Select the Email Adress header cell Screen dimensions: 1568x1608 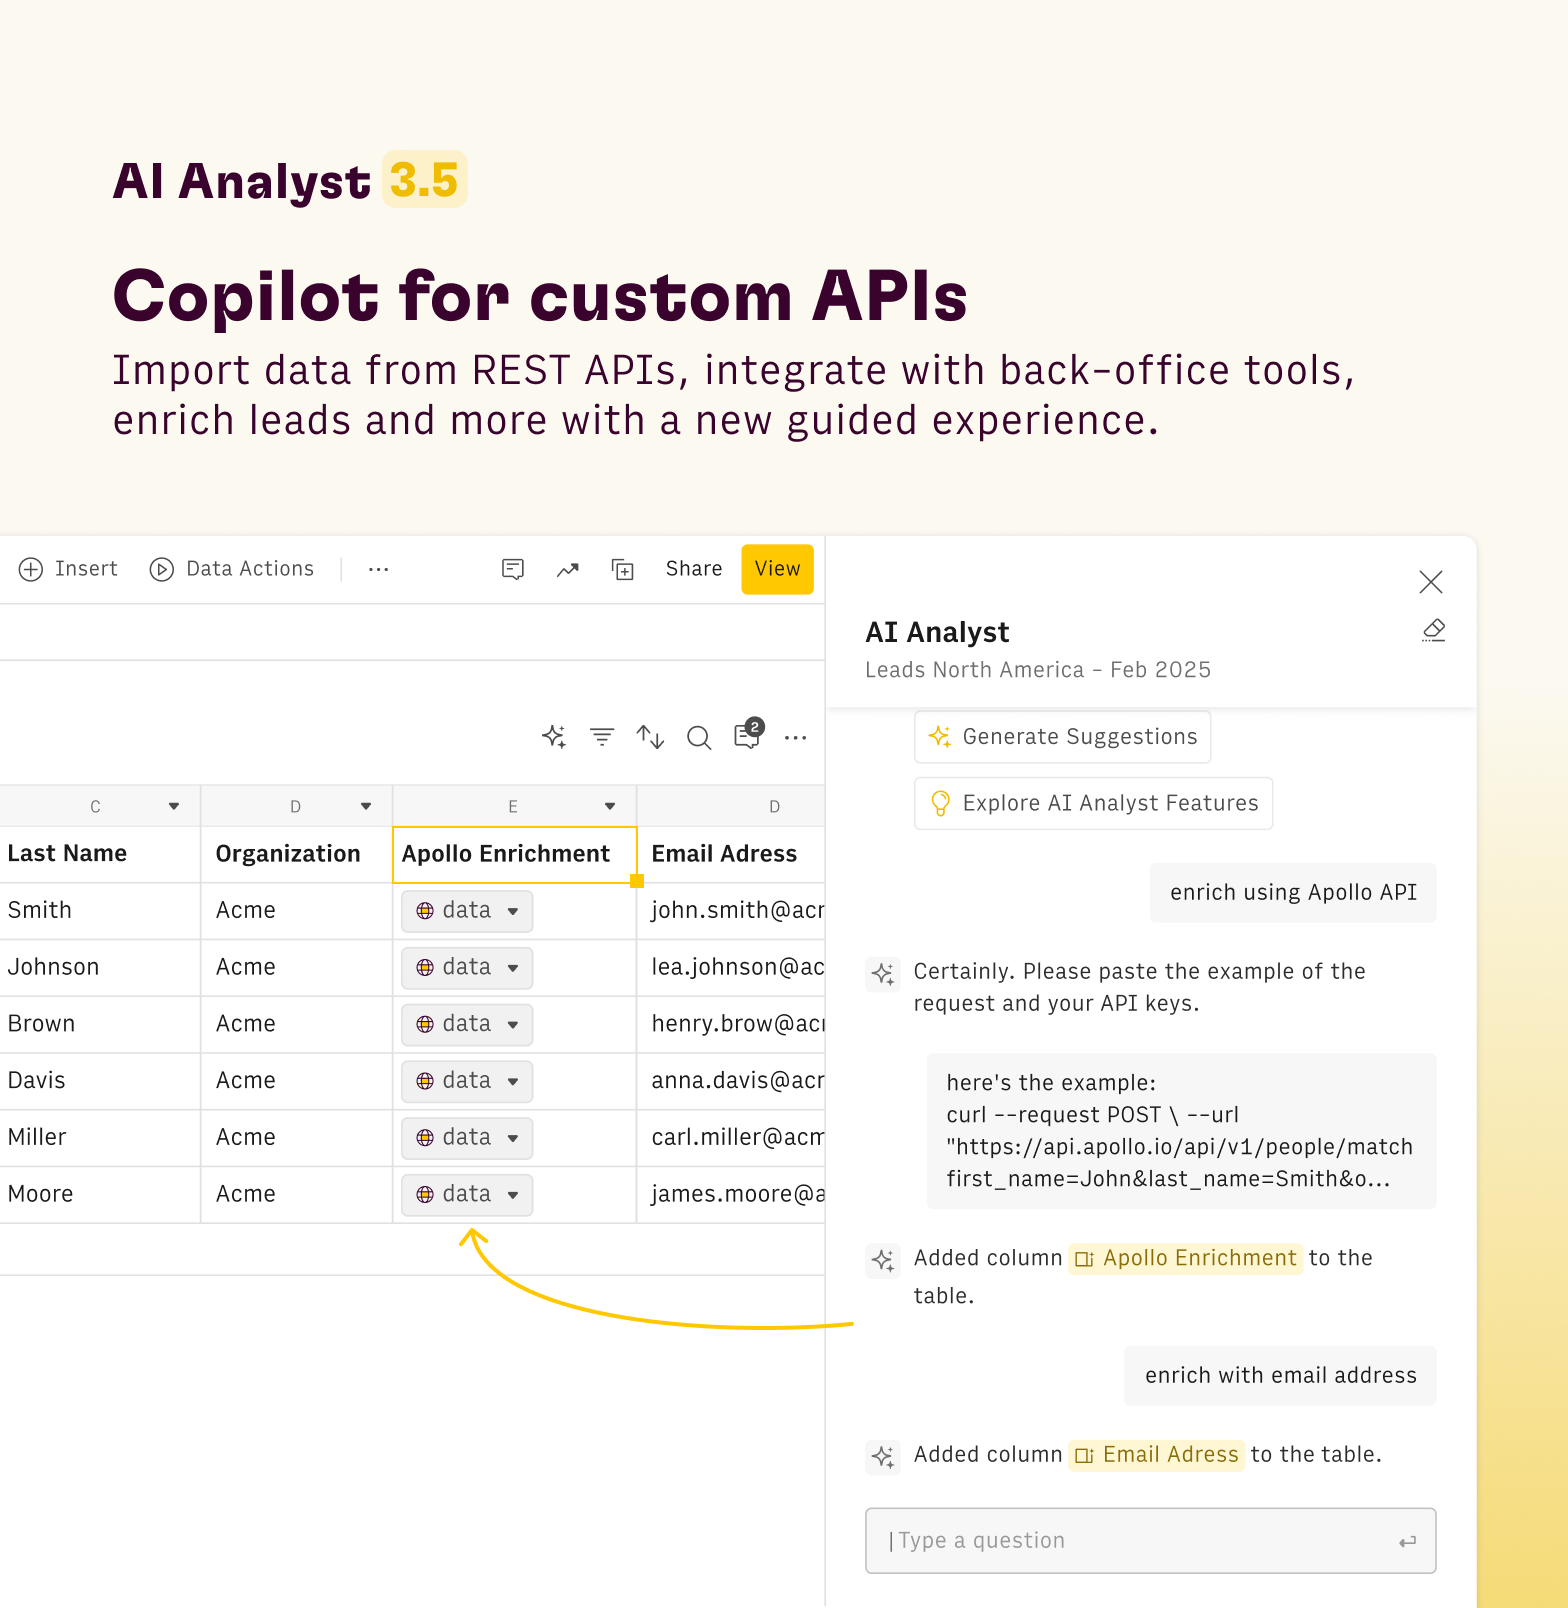731,855
